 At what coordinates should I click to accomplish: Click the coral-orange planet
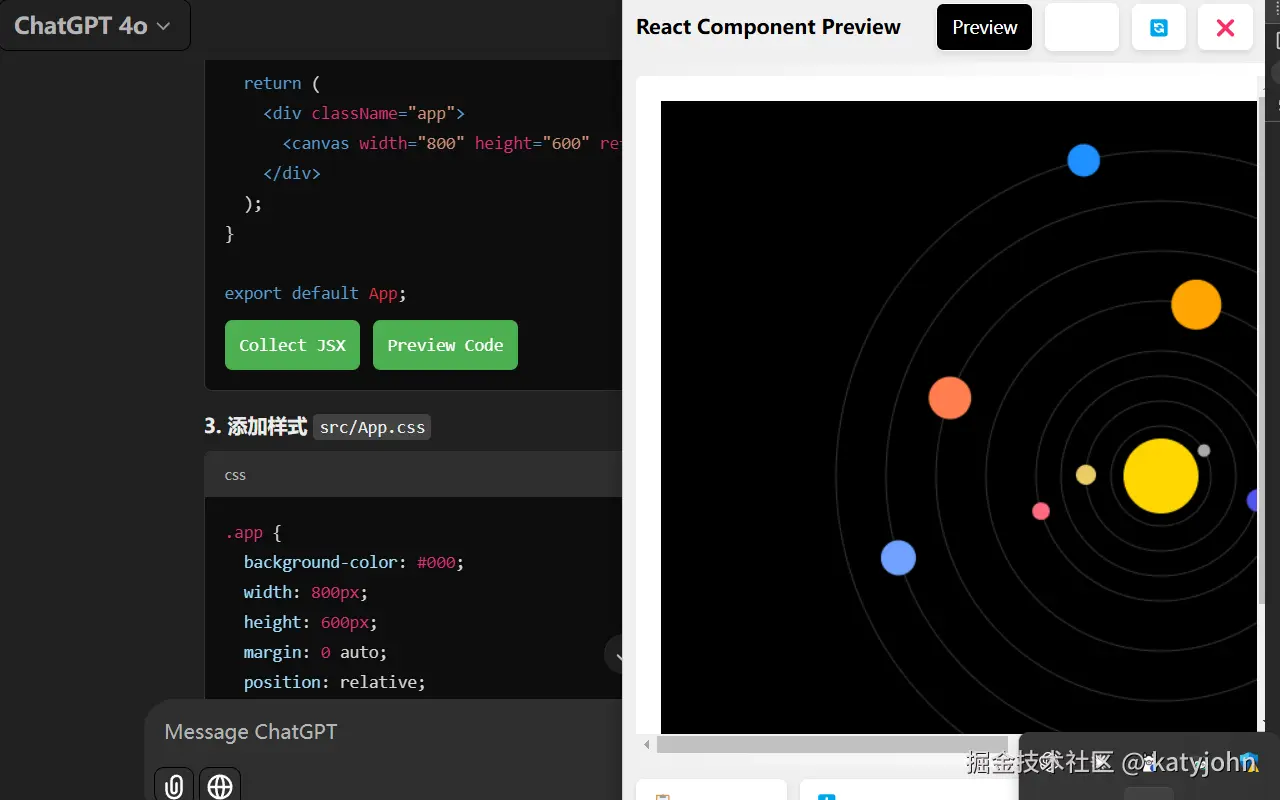click(x=950, y=398)
